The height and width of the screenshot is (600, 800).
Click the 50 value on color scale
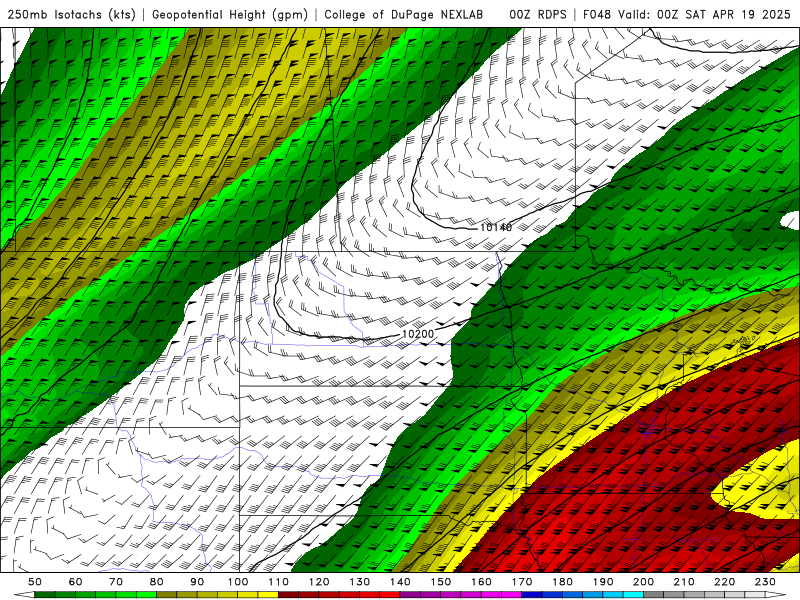pos(35,582)
